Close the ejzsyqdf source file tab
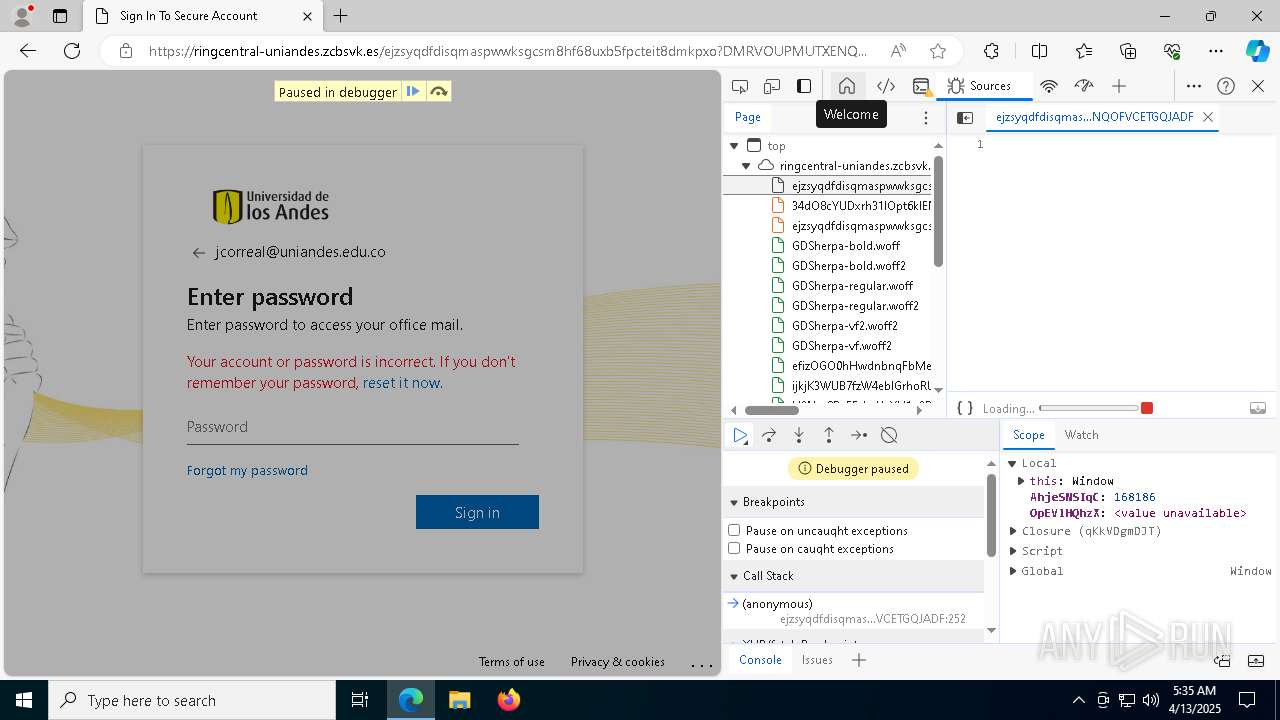This screenshot has width=1280, height=720. point(1208,117)
